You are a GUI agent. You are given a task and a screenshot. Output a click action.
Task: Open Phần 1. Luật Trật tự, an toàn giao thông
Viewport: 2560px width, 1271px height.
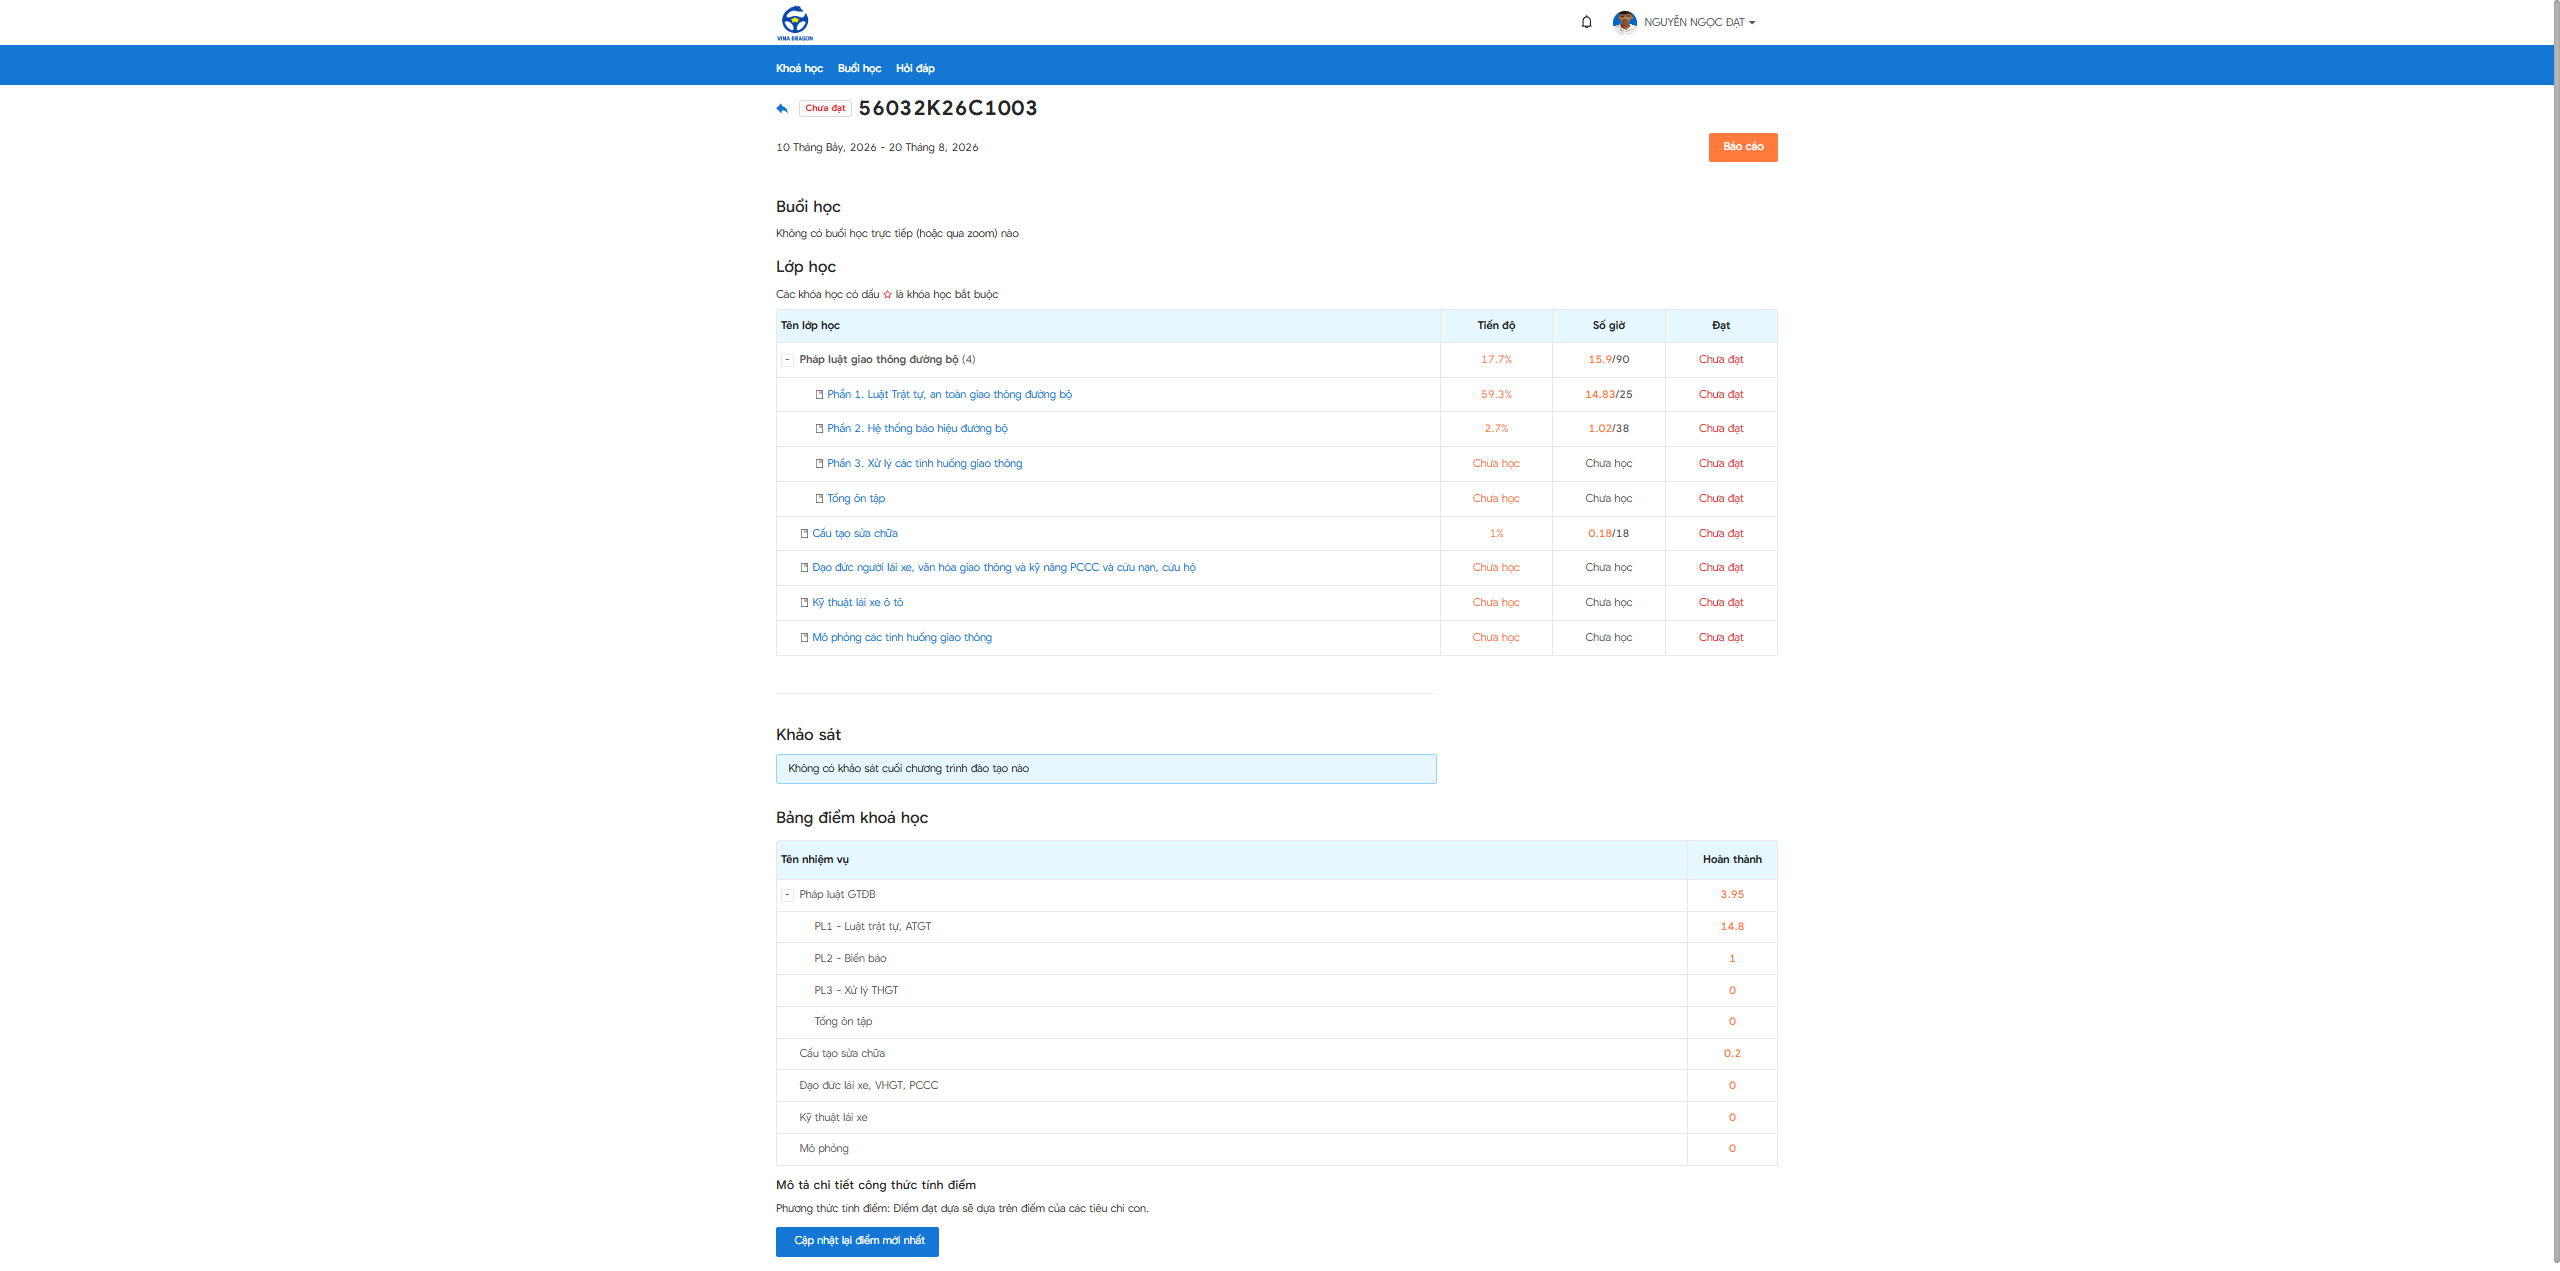click(x=949, y=394)
